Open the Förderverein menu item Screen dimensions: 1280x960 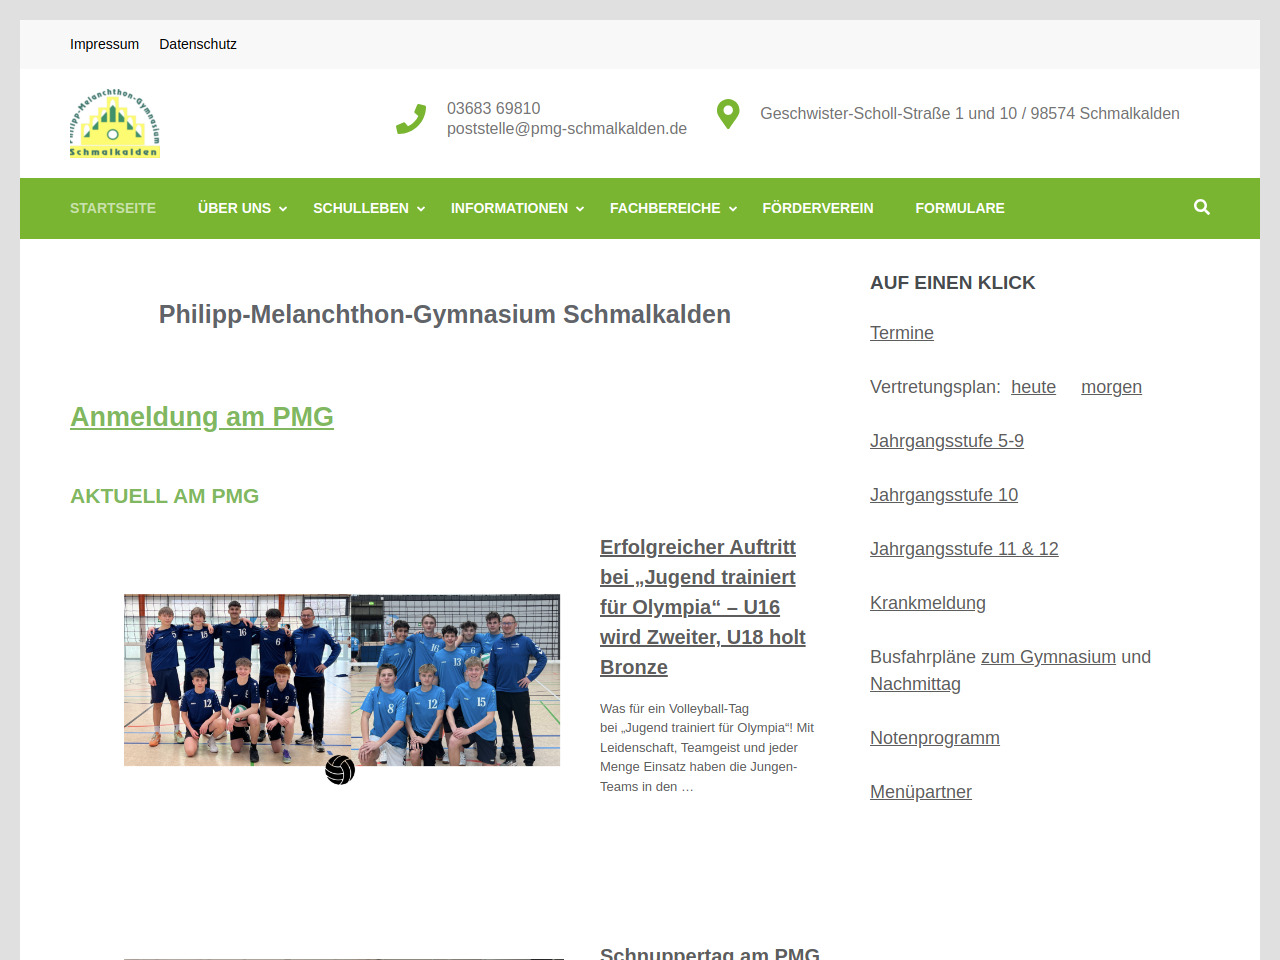817,208
